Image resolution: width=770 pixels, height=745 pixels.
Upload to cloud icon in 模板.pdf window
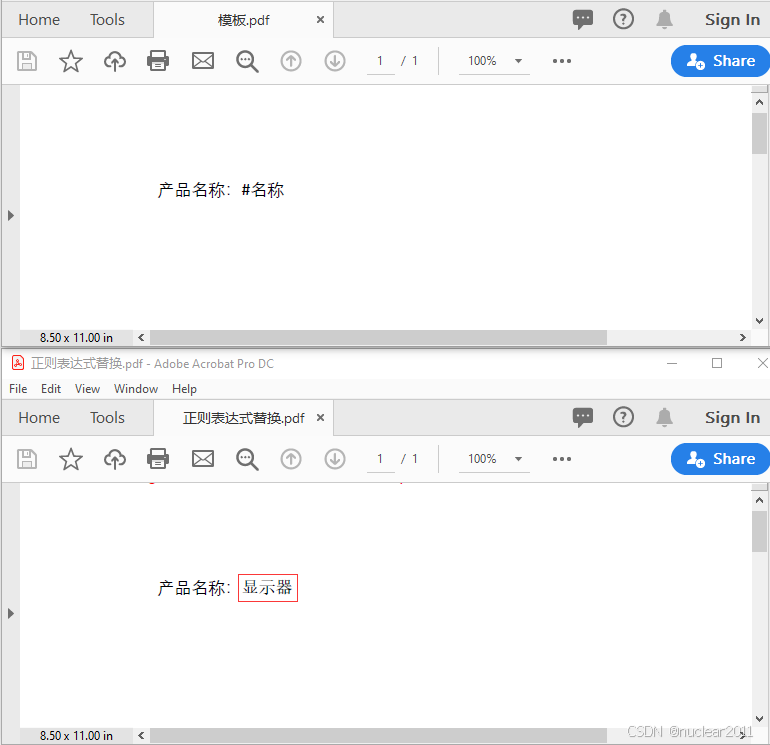(x=115, y=61)
